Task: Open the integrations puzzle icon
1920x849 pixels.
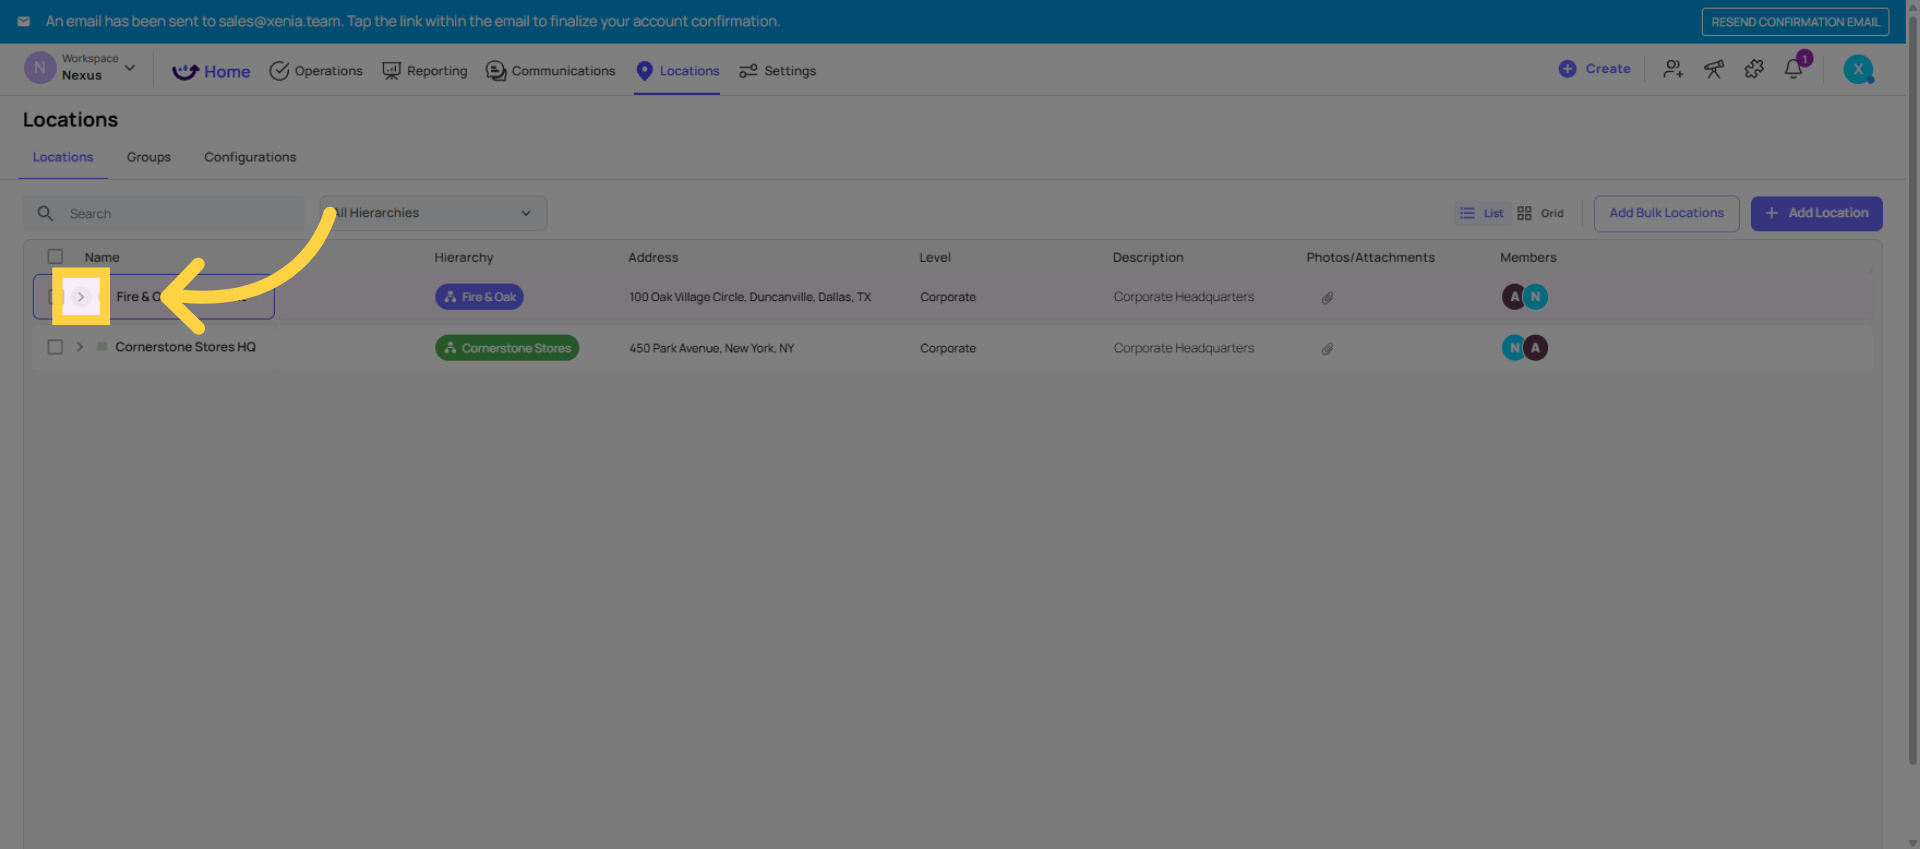Action: coord(1754,69)
